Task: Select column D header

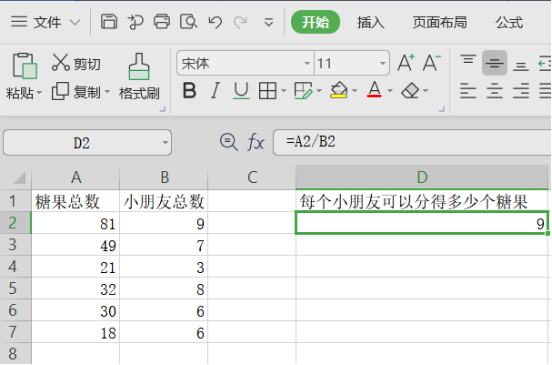Action: [422, 177]
